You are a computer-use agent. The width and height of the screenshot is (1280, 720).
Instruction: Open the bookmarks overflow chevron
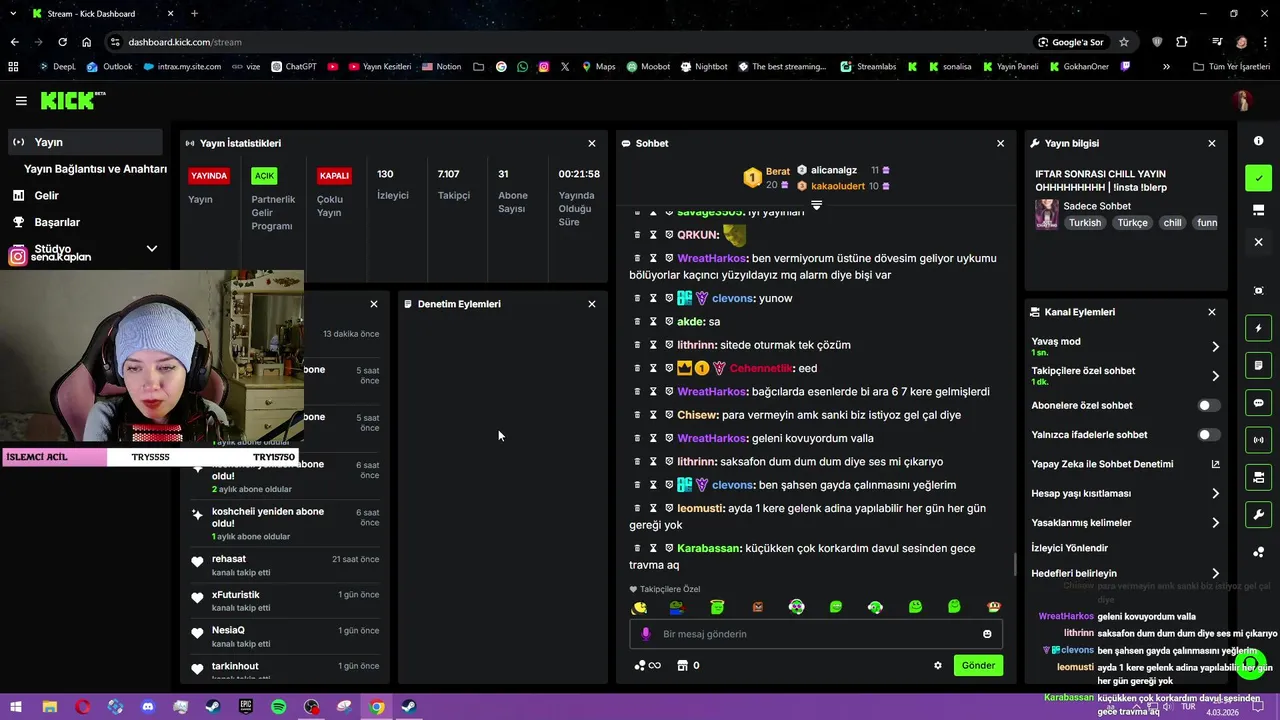click(x=1166, y=67)
